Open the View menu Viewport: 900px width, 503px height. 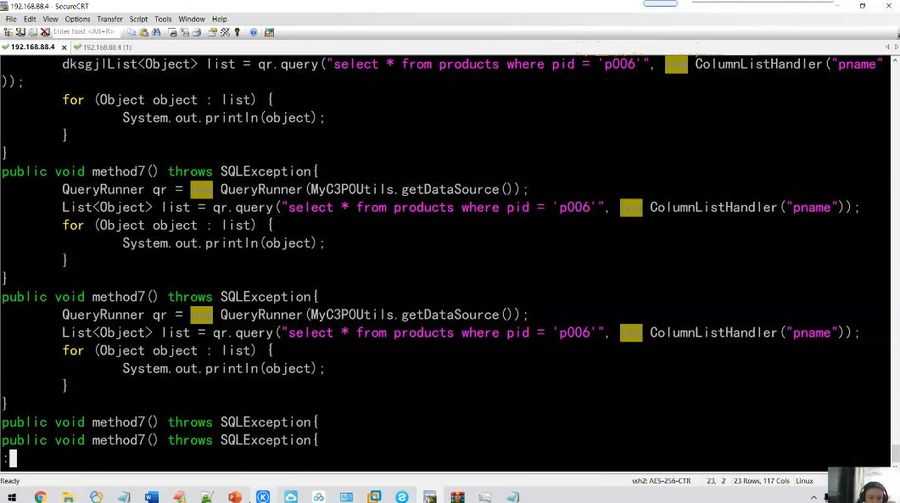pos(51,19)
